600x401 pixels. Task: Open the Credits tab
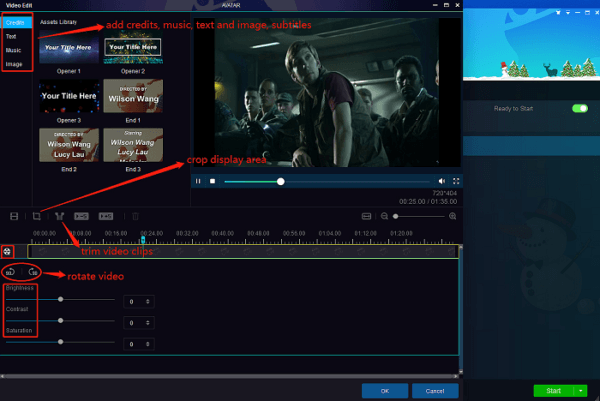(x=16, y=23)
